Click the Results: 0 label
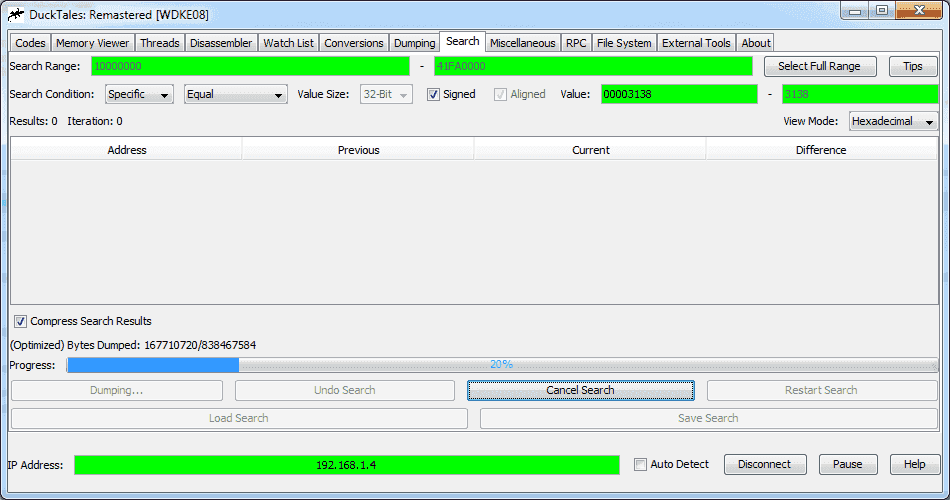Image resolution: width=950 pixels, height=500 pixels. pos(33,121)
